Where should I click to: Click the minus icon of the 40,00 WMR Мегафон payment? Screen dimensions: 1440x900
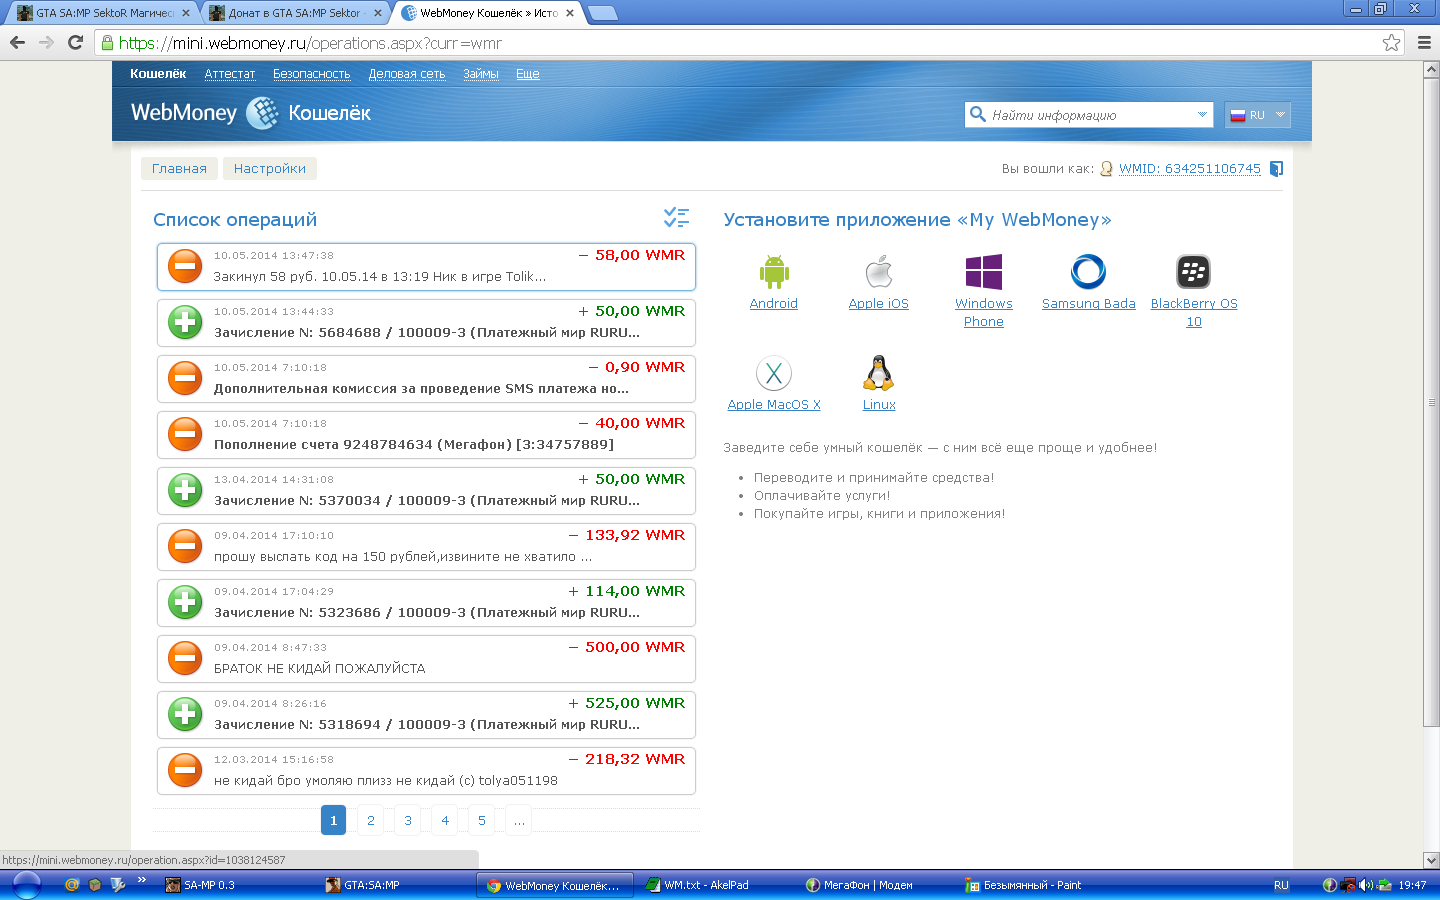click(185, 434)
